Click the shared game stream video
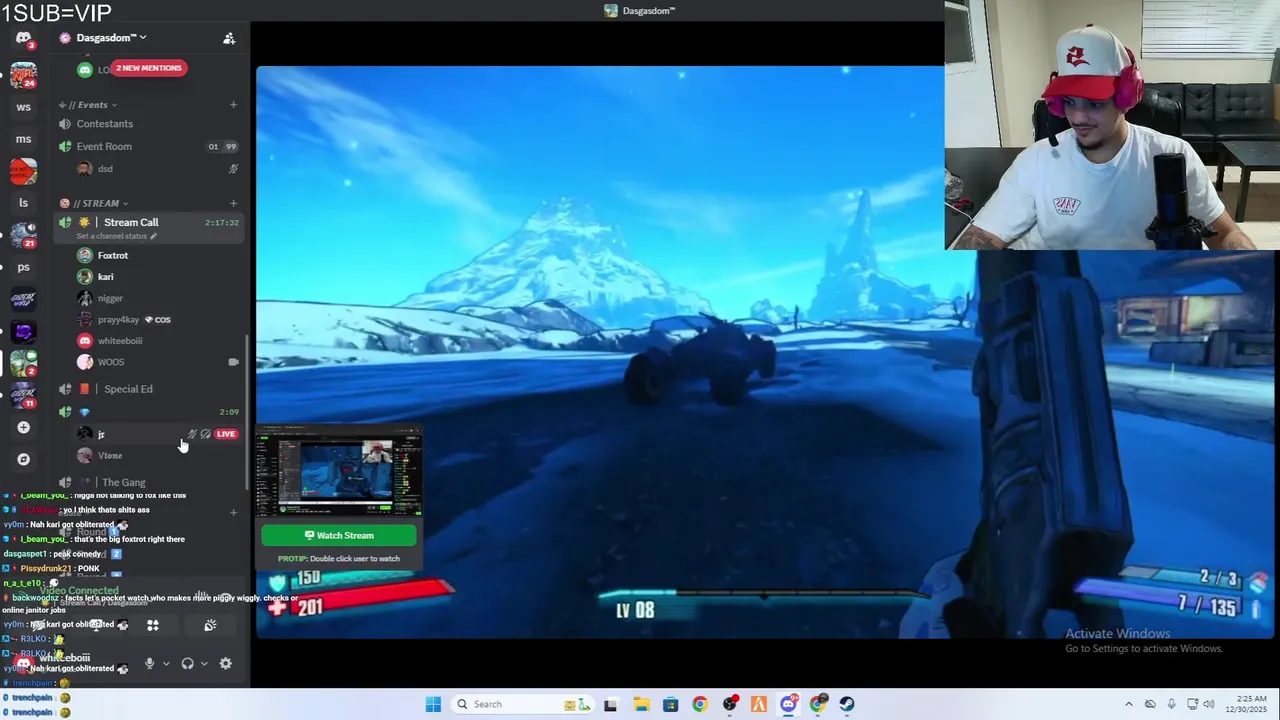 point(765,352)
